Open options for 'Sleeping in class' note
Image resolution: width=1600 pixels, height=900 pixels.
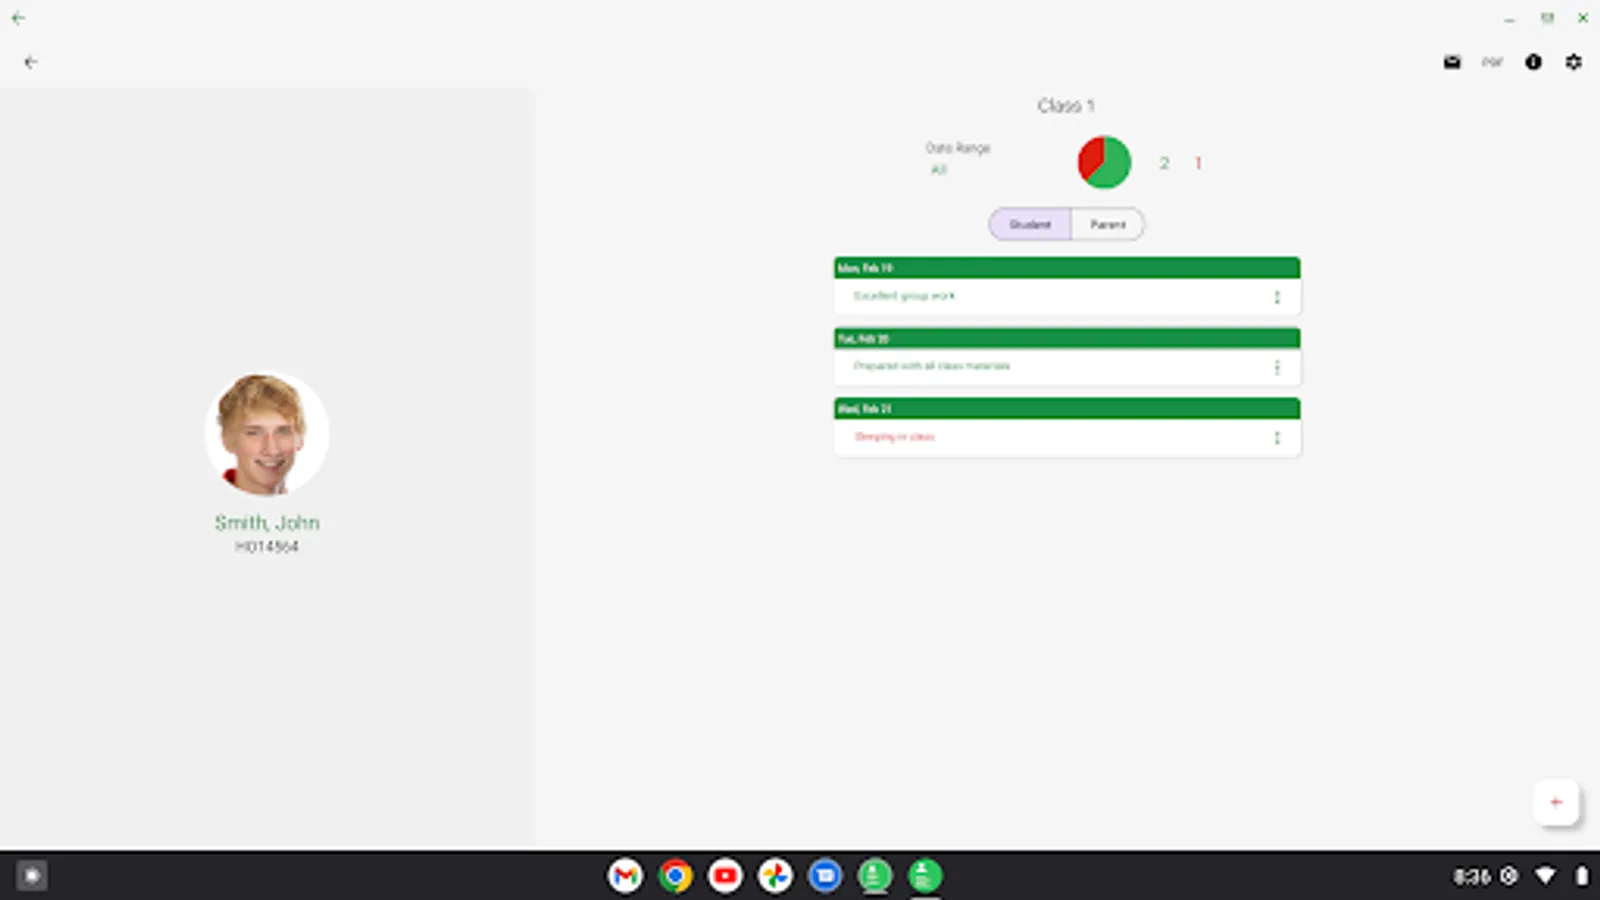[1277, 437]
